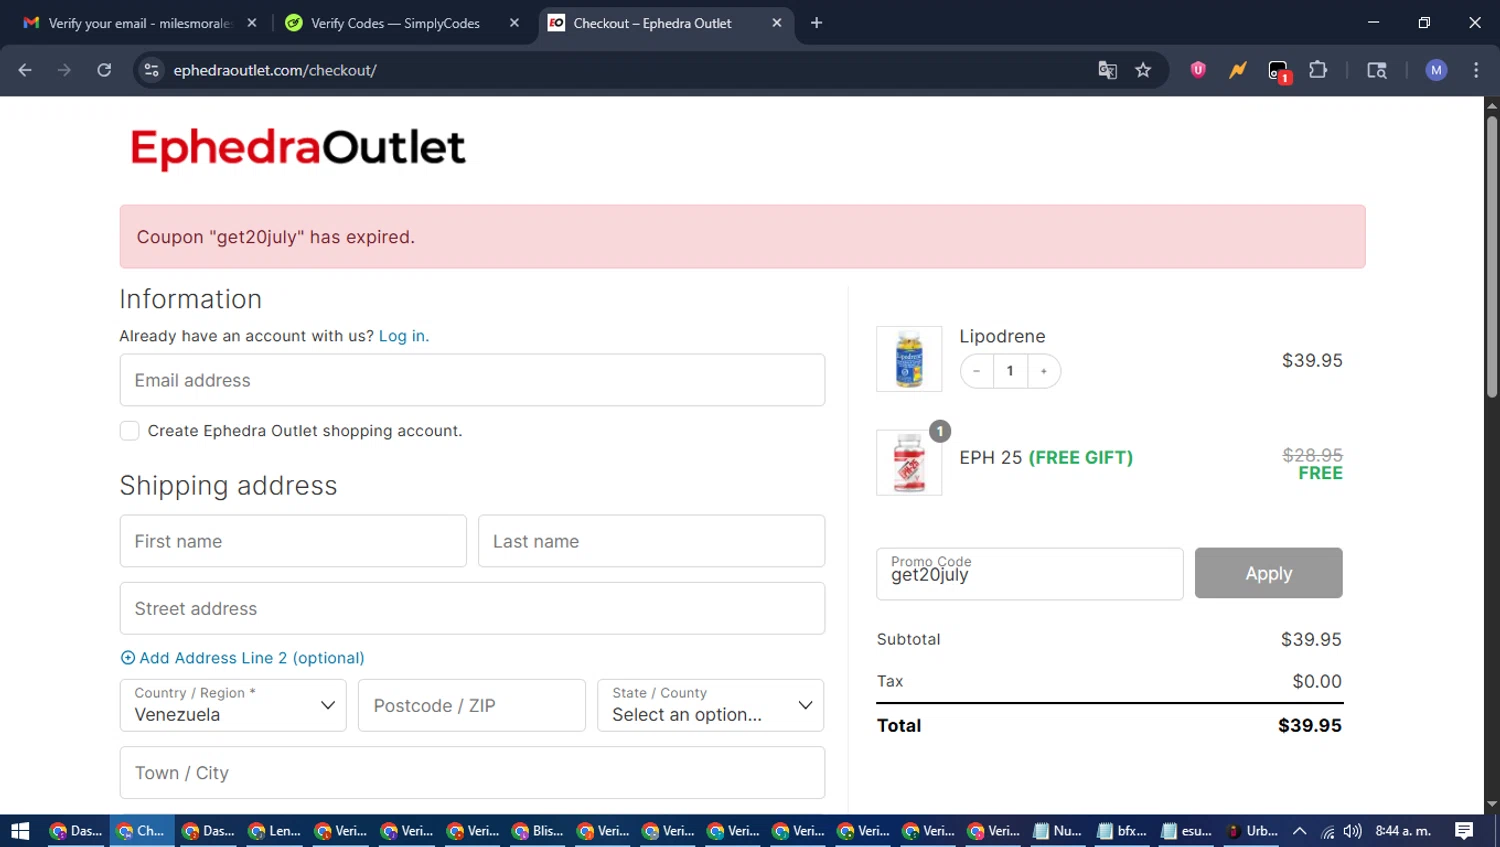Open the State / County dropdown
Screen dimensions: 1500x847
click(710, 705)
